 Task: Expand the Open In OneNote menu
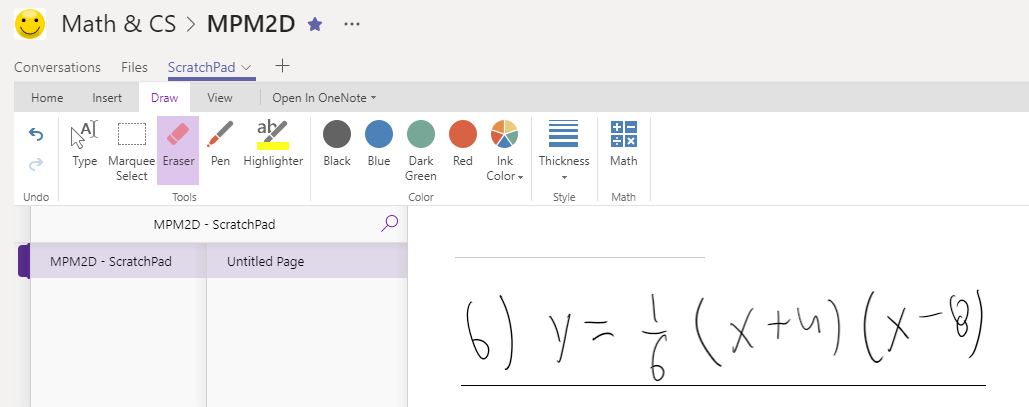click(324, 98)
